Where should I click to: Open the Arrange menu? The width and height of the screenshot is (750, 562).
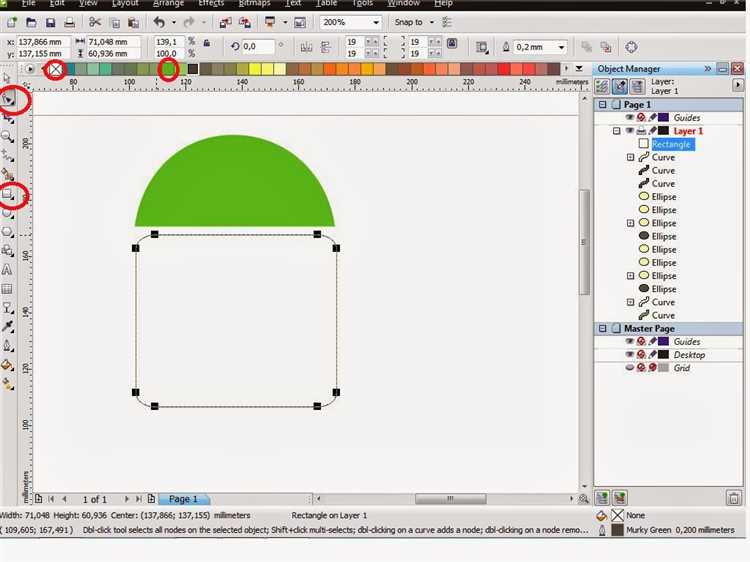(168, 3)
